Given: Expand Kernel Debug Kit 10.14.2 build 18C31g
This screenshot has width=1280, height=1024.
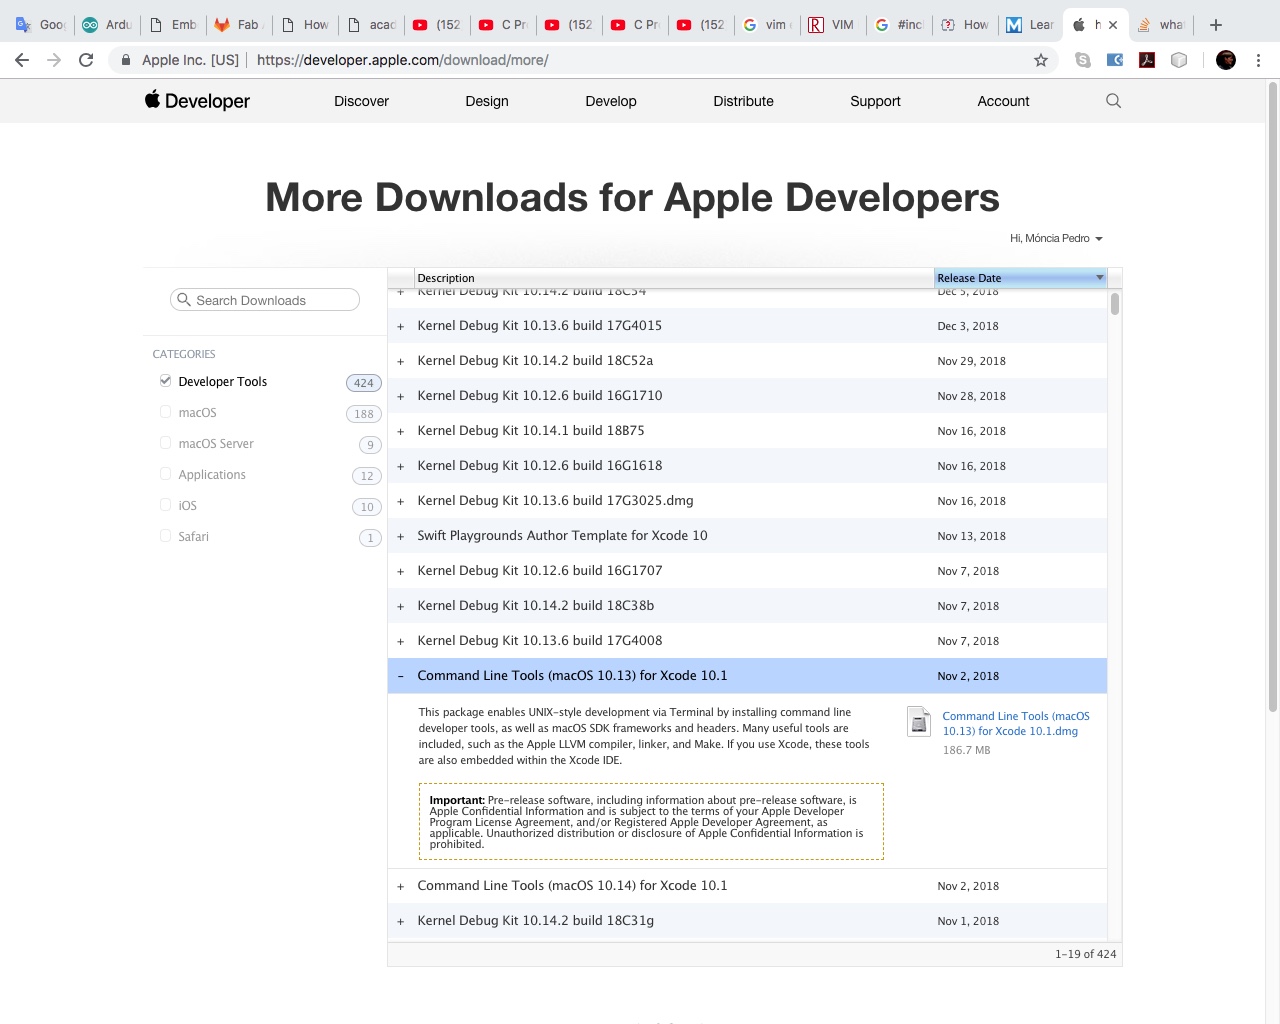Looking at the screenshot, I should coord(401,921).
